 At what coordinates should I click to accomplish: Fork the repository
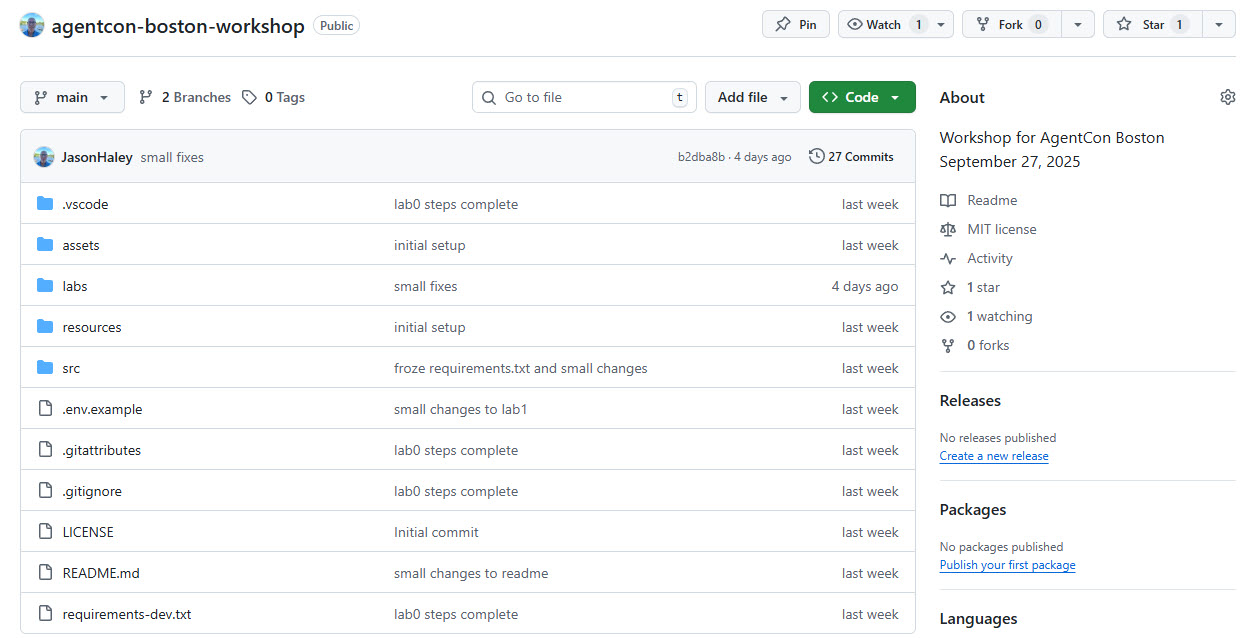pyautogui.click(x=1009, y=24)
